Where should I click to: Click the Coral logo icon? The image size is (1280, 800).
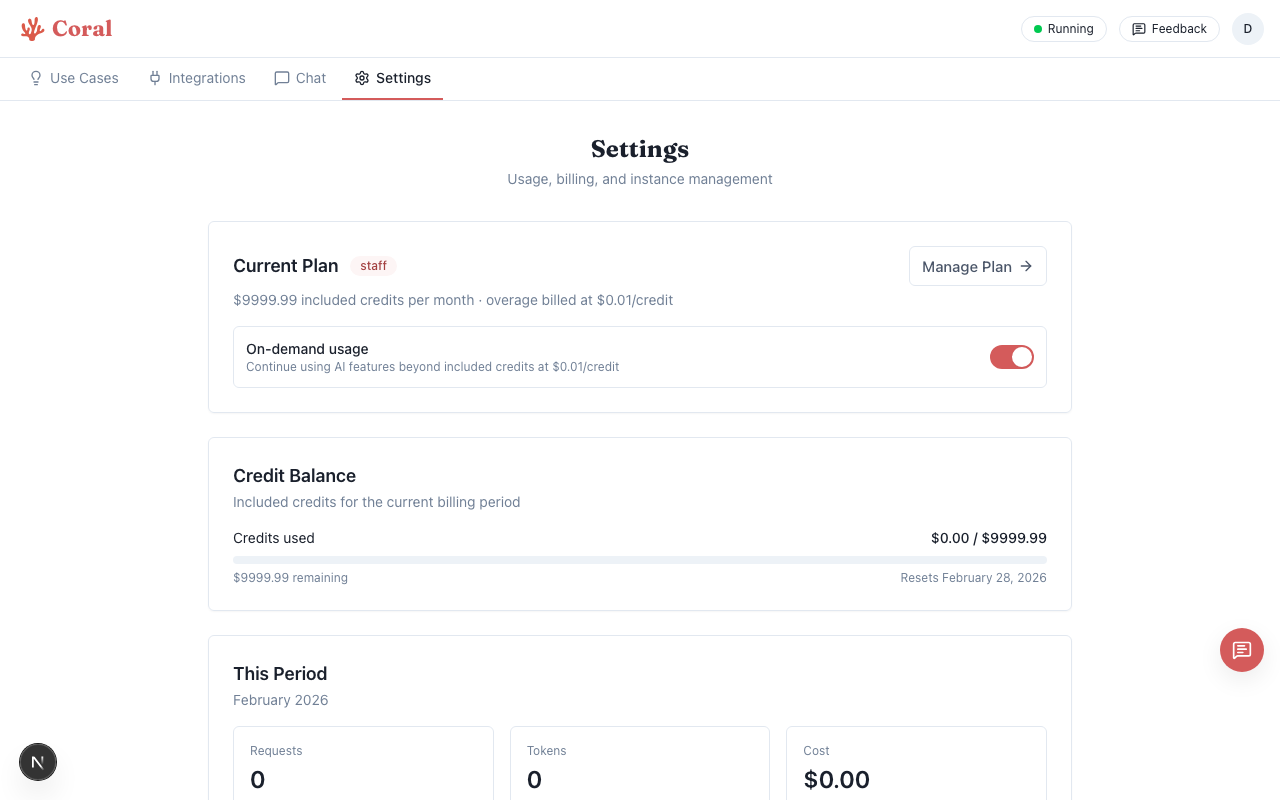coord(31,28)
